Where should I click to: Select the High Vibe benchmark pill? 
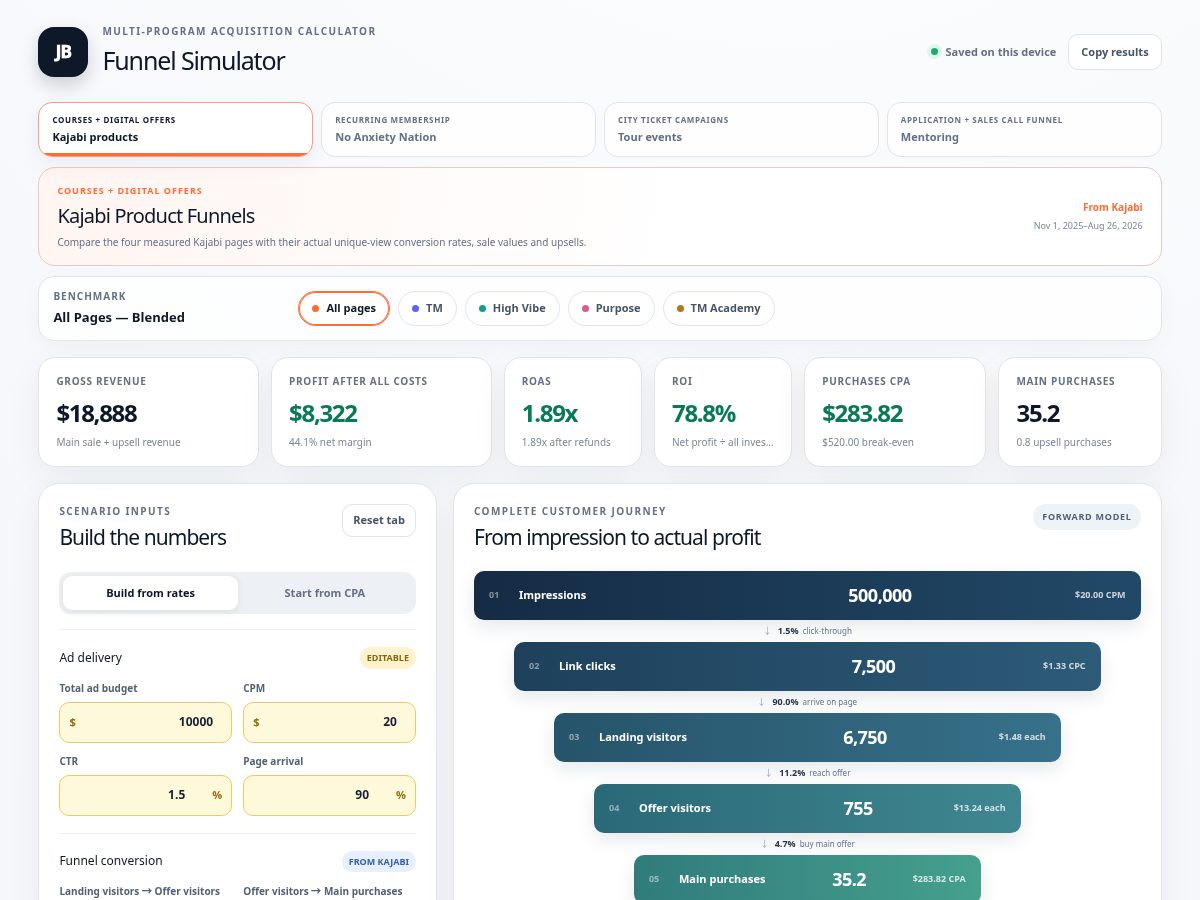[512, 308]
